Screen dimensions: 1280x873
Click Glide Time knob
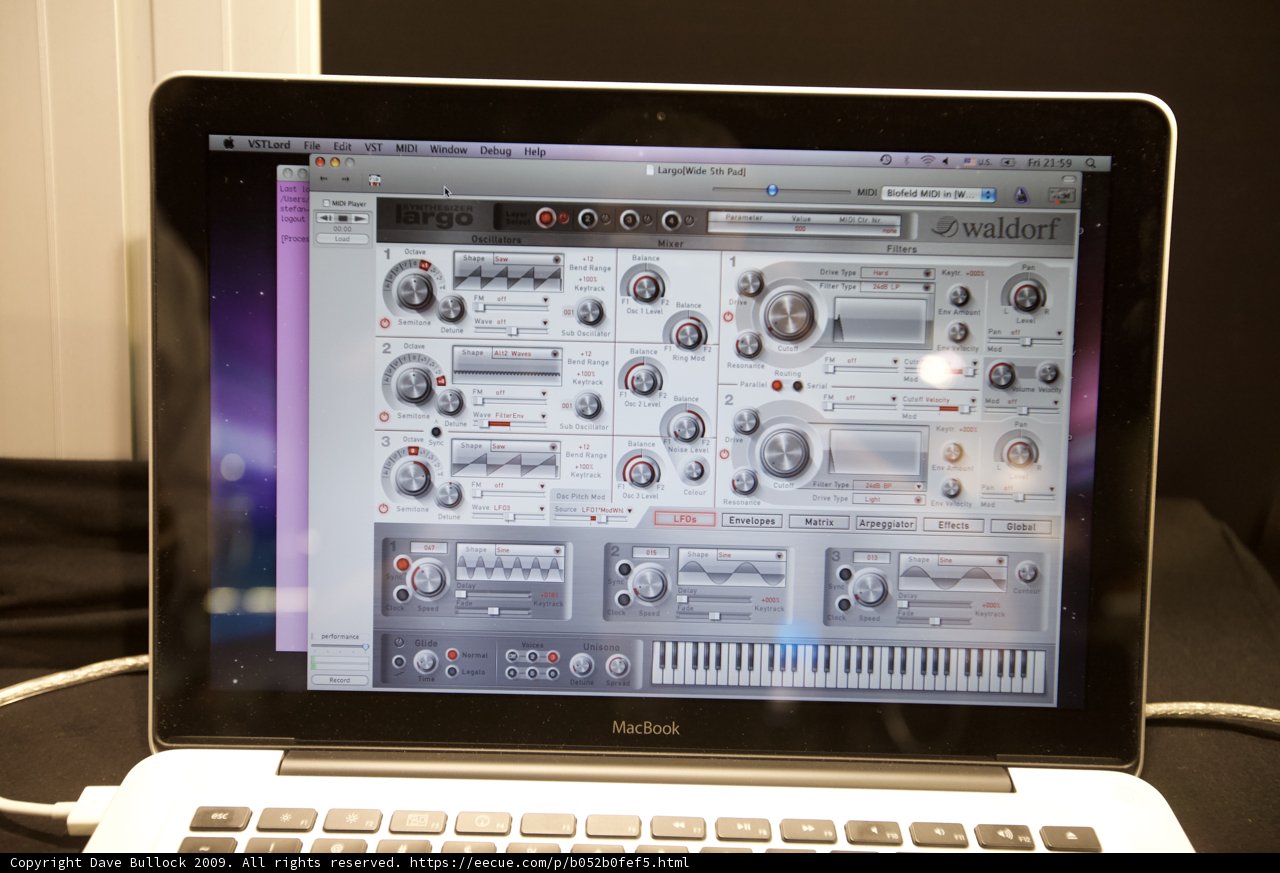tap(426, 661)
